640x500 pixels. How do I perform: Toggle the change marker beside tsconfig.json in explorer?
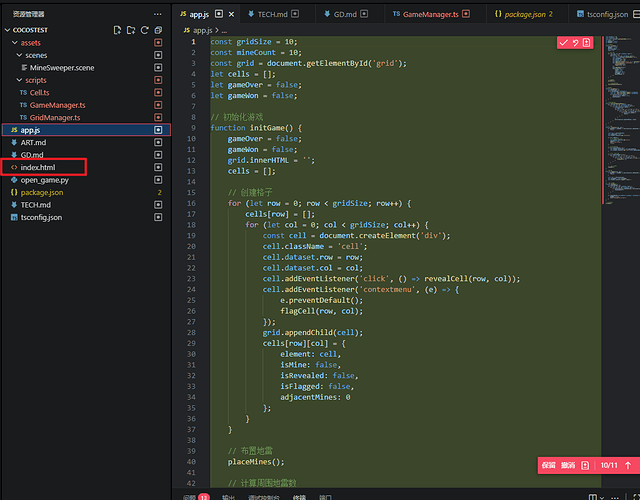point(158,217)
